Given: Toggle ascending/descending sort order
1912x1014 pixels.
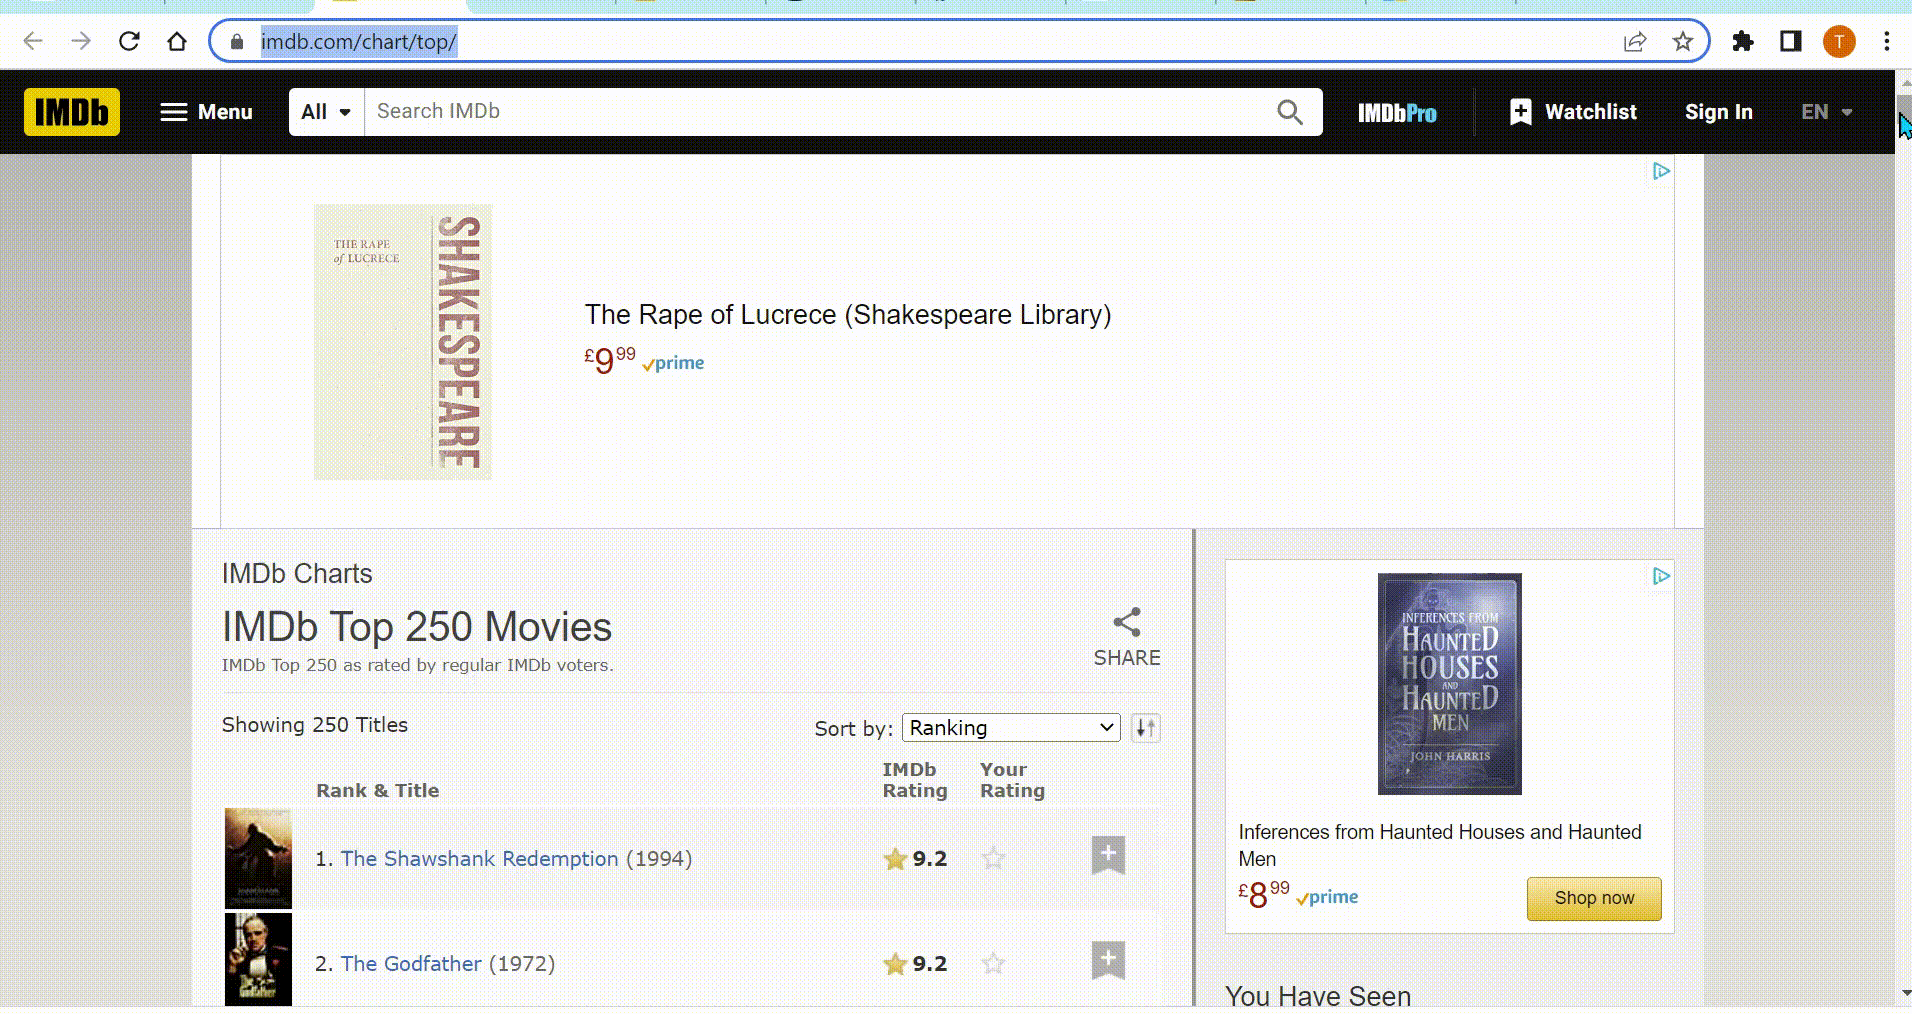Looking at the screenshot, I should tap(1146, 728).
